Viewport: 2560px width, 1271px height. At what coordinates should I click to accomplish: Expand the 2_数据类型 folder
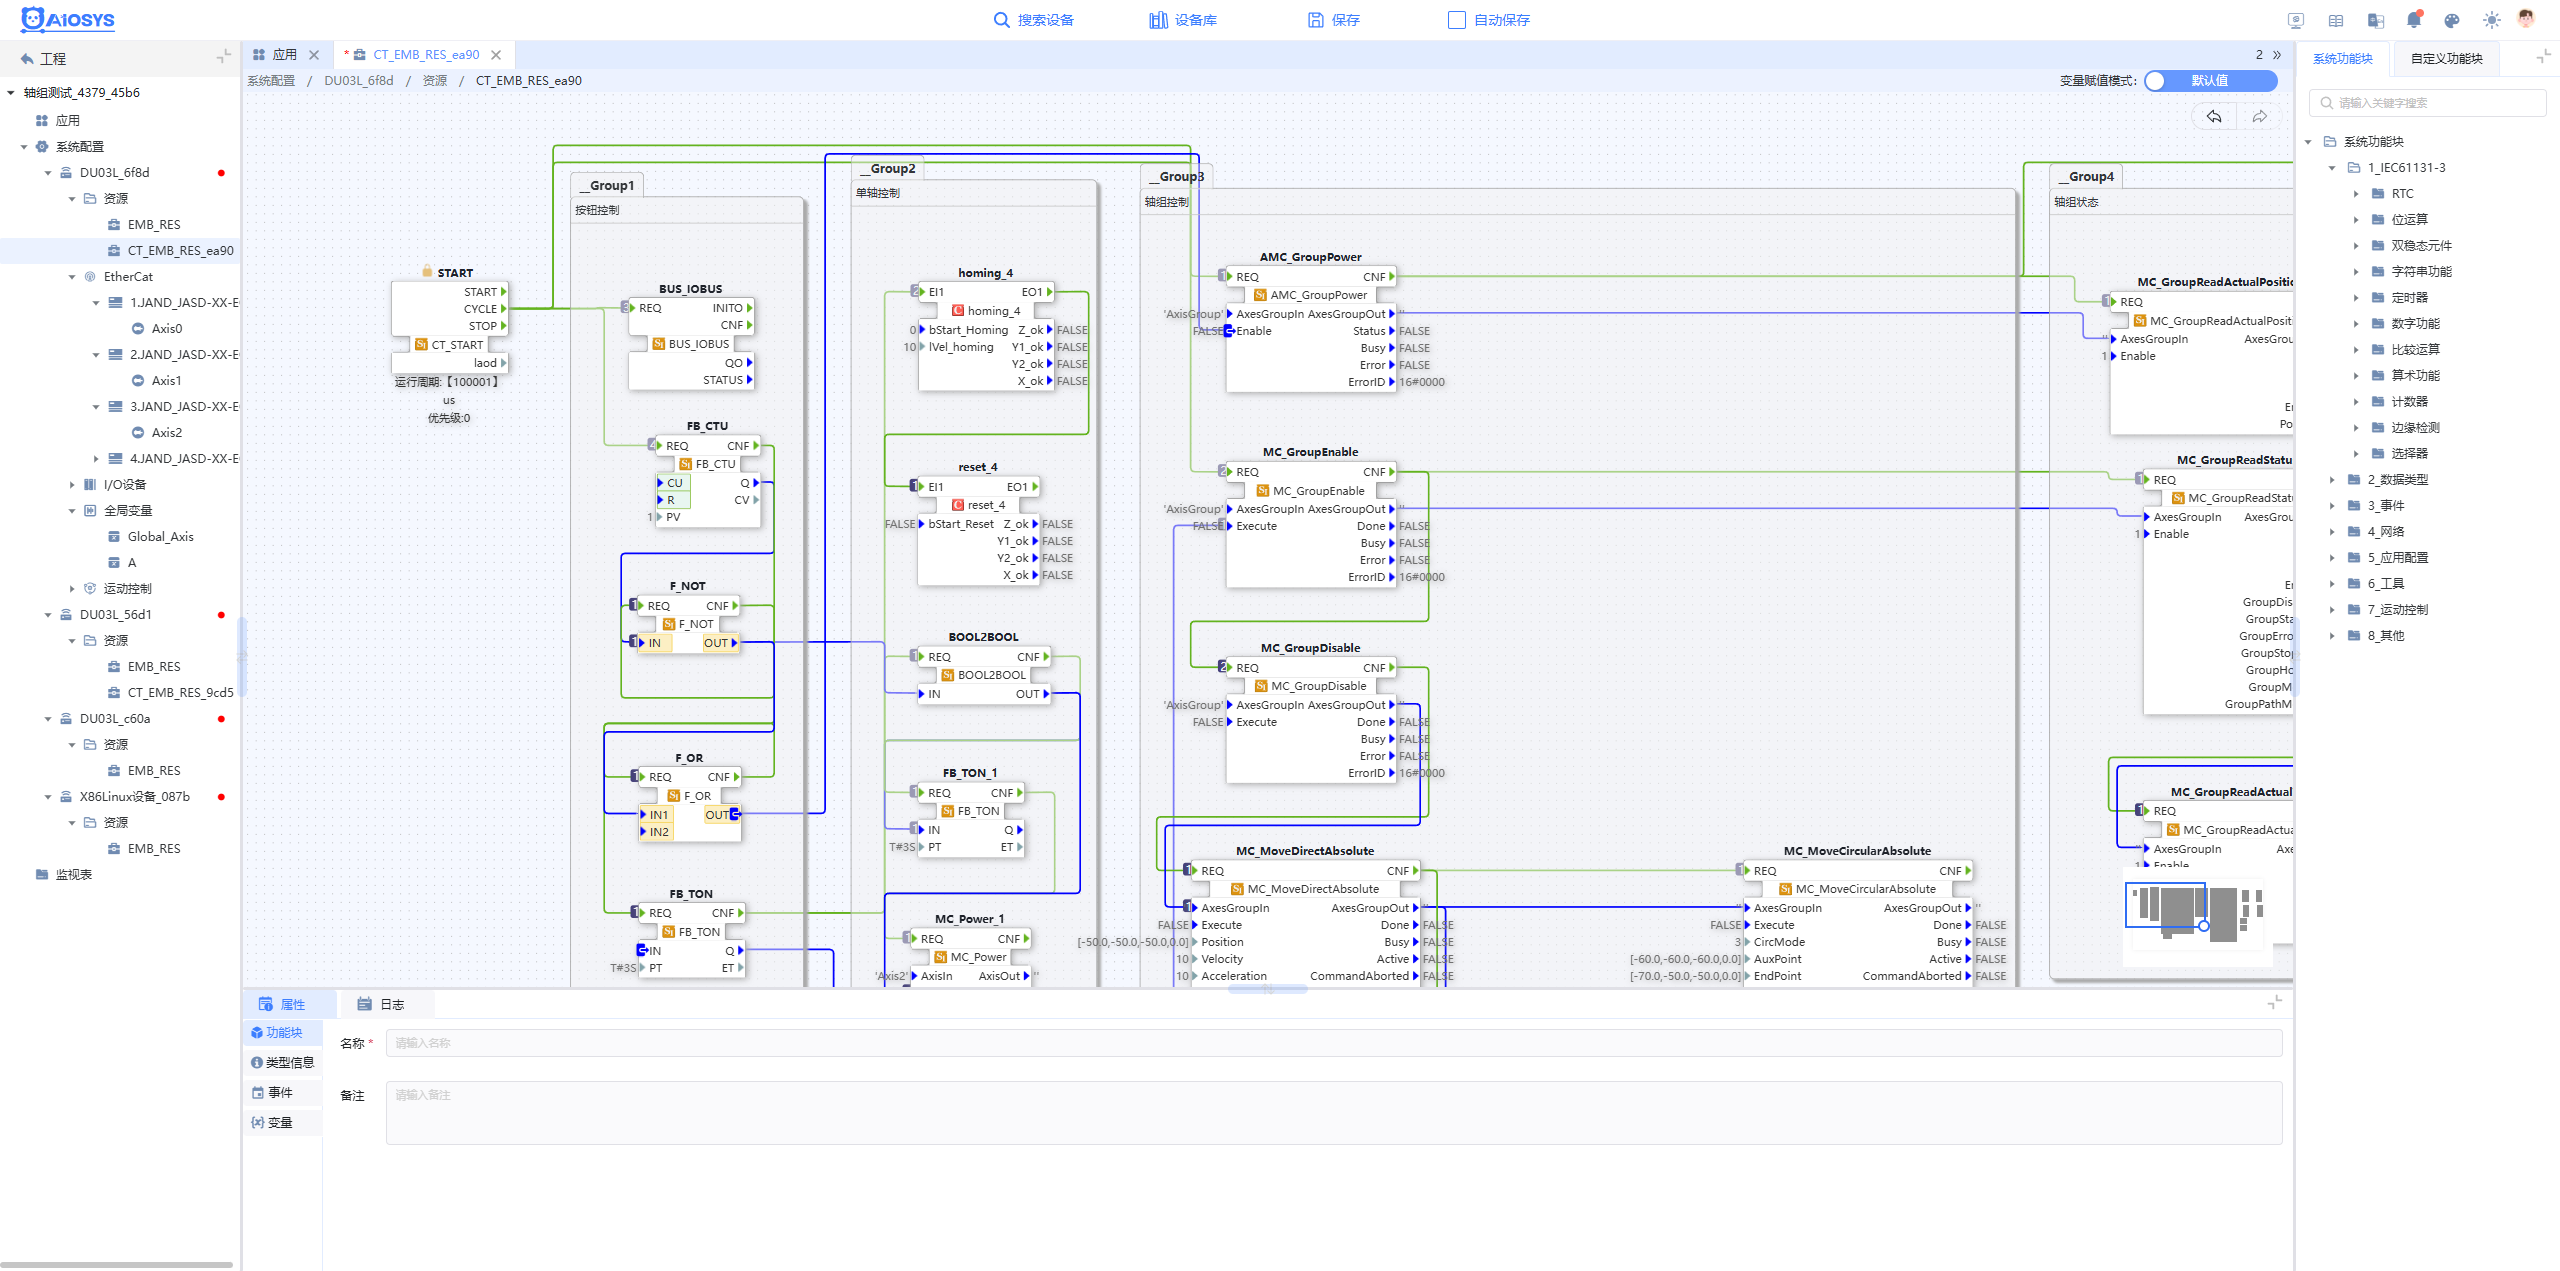pos(2331,480)
